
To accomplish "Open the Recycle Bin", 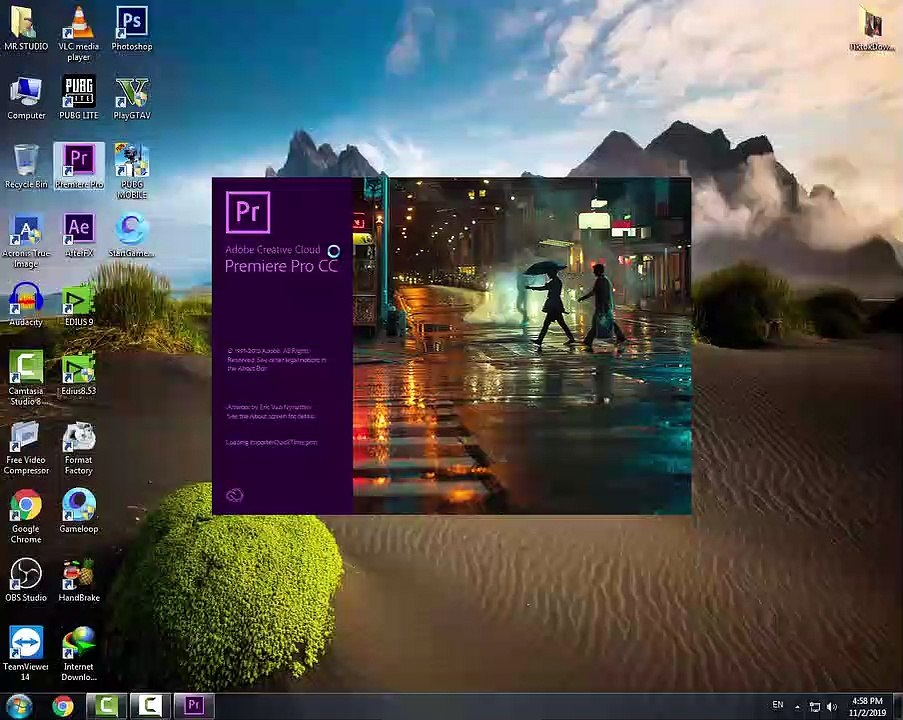I will pyautogui.click(x=26, y=166).
